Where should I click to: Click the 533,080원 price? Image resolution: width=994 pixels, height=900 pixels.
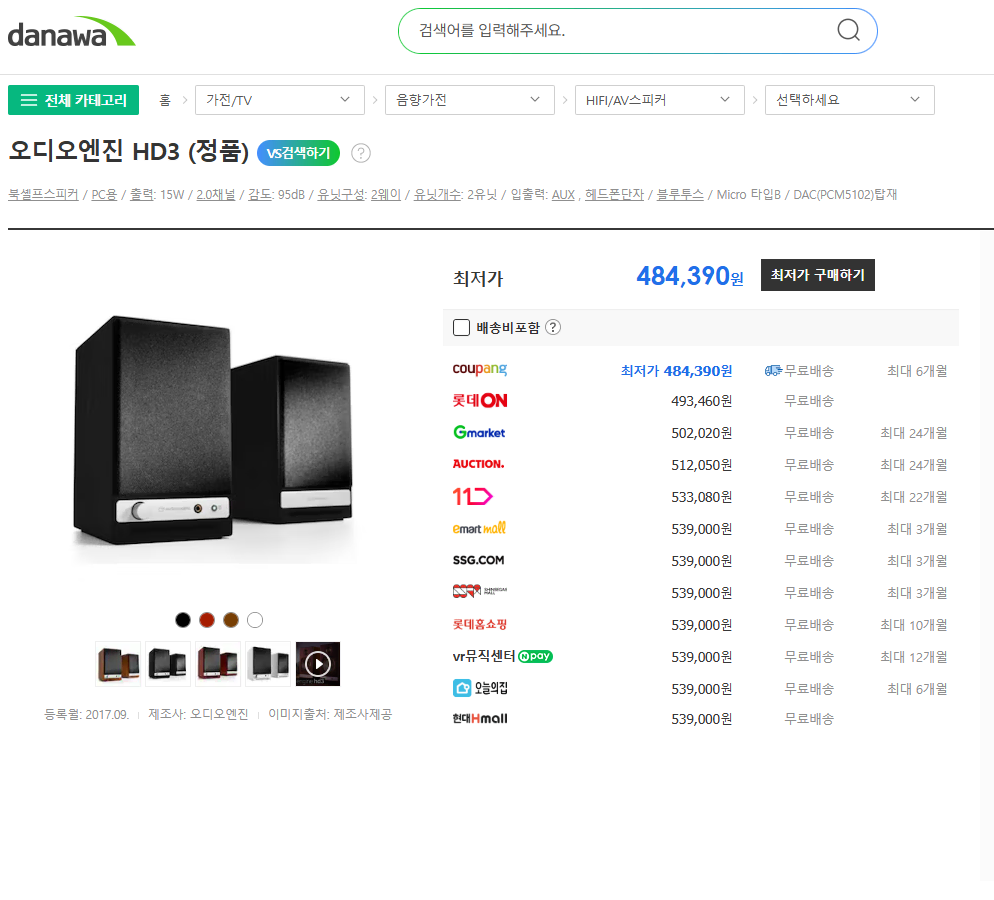[702, 497]
